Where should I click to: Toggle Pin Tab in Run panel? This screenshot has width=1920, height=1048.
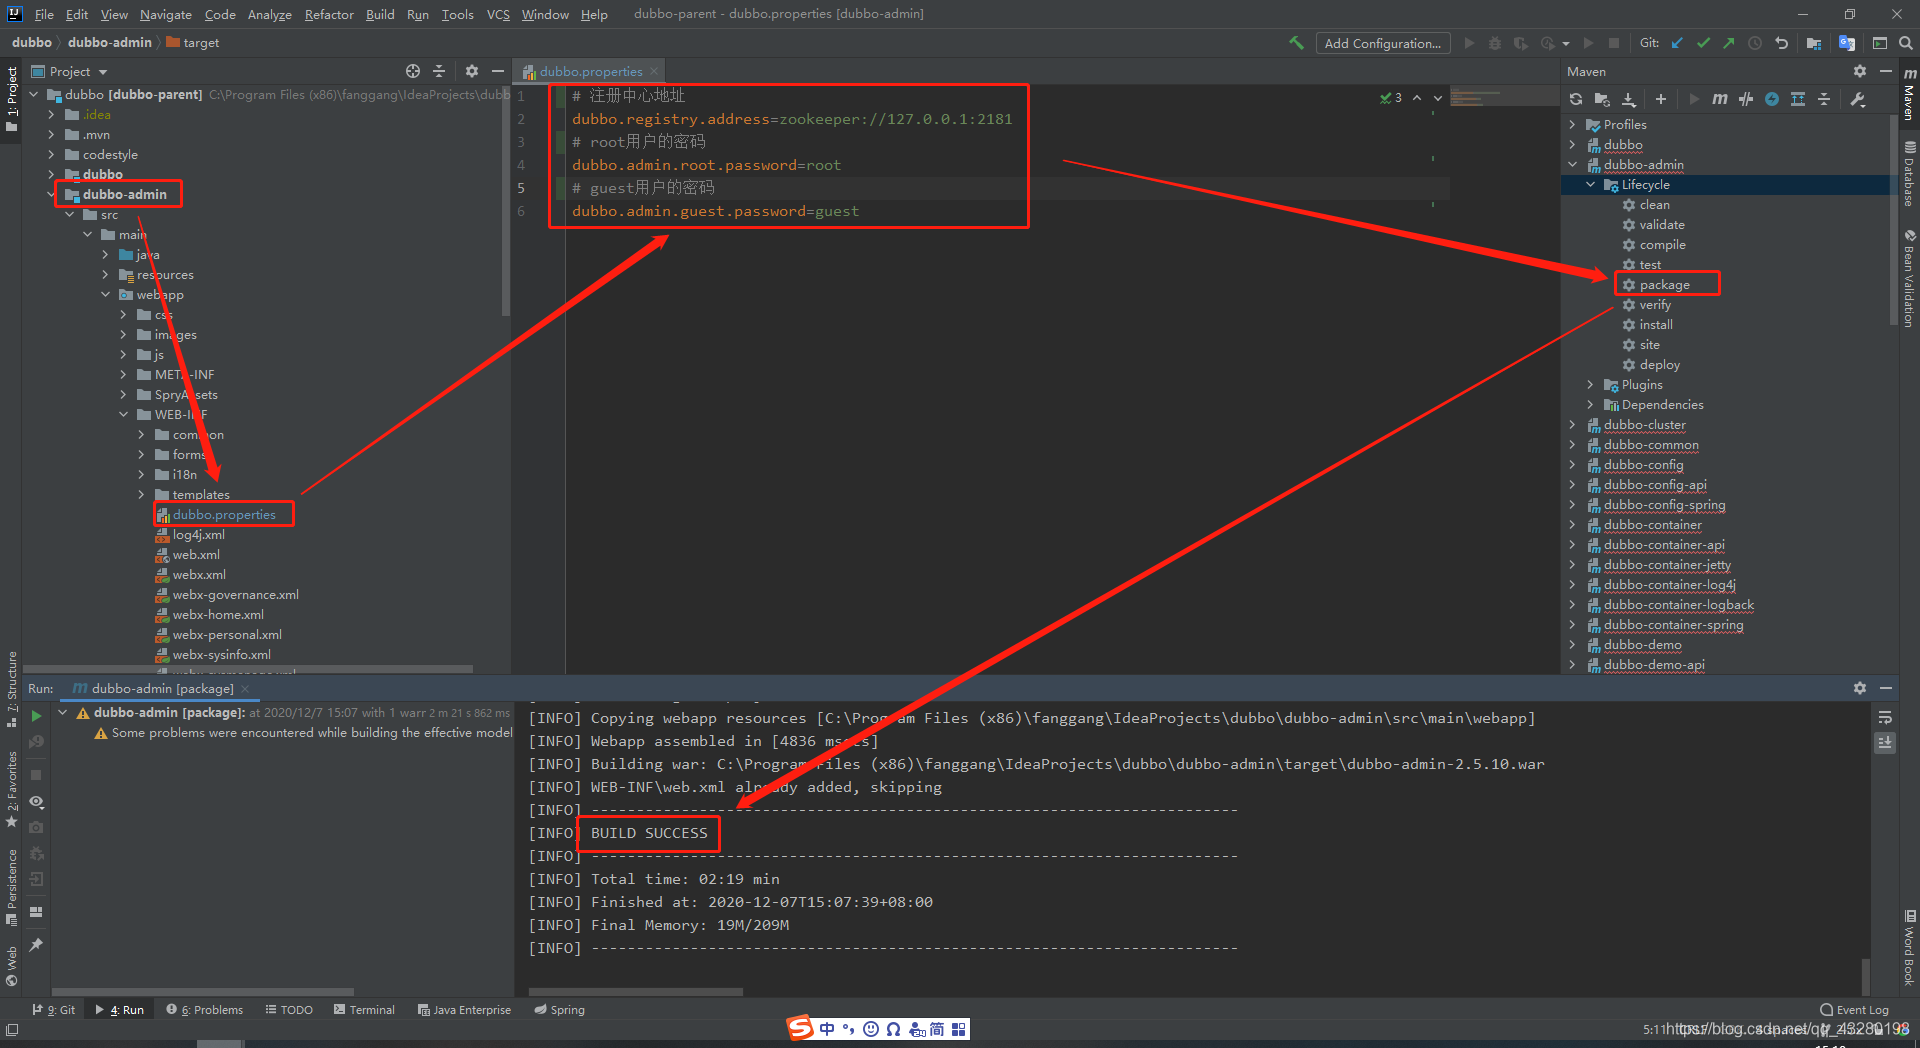coord(36,945)
